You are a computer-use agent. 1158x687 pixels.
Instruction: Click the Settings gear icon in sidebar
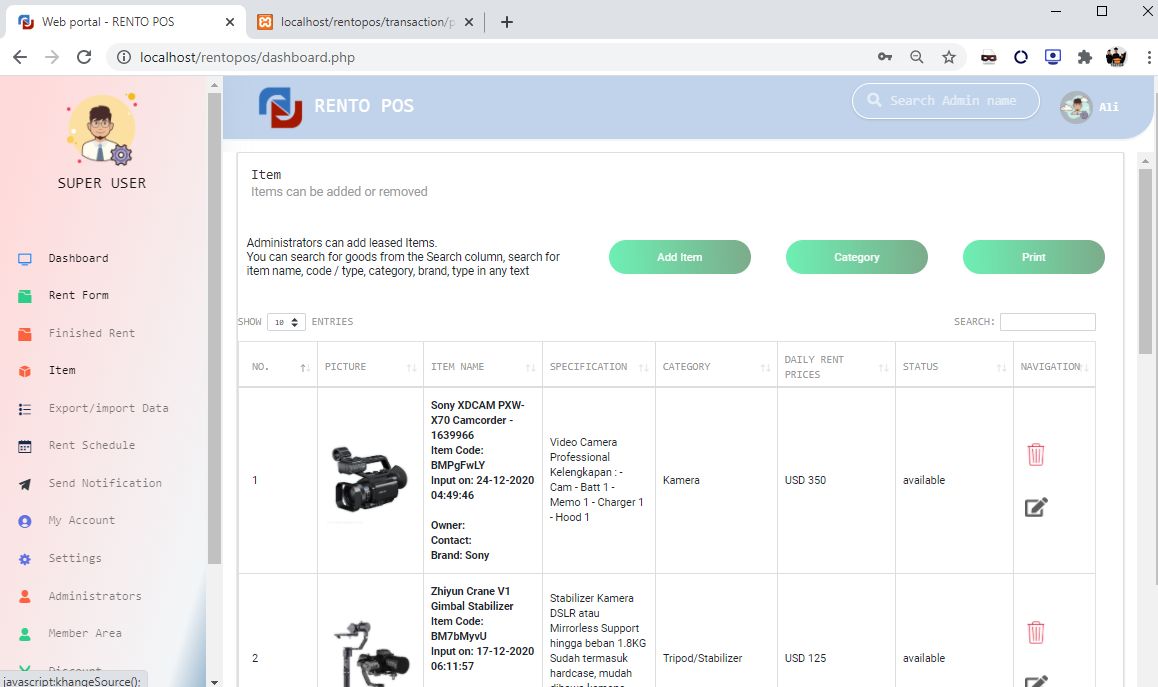24,559
